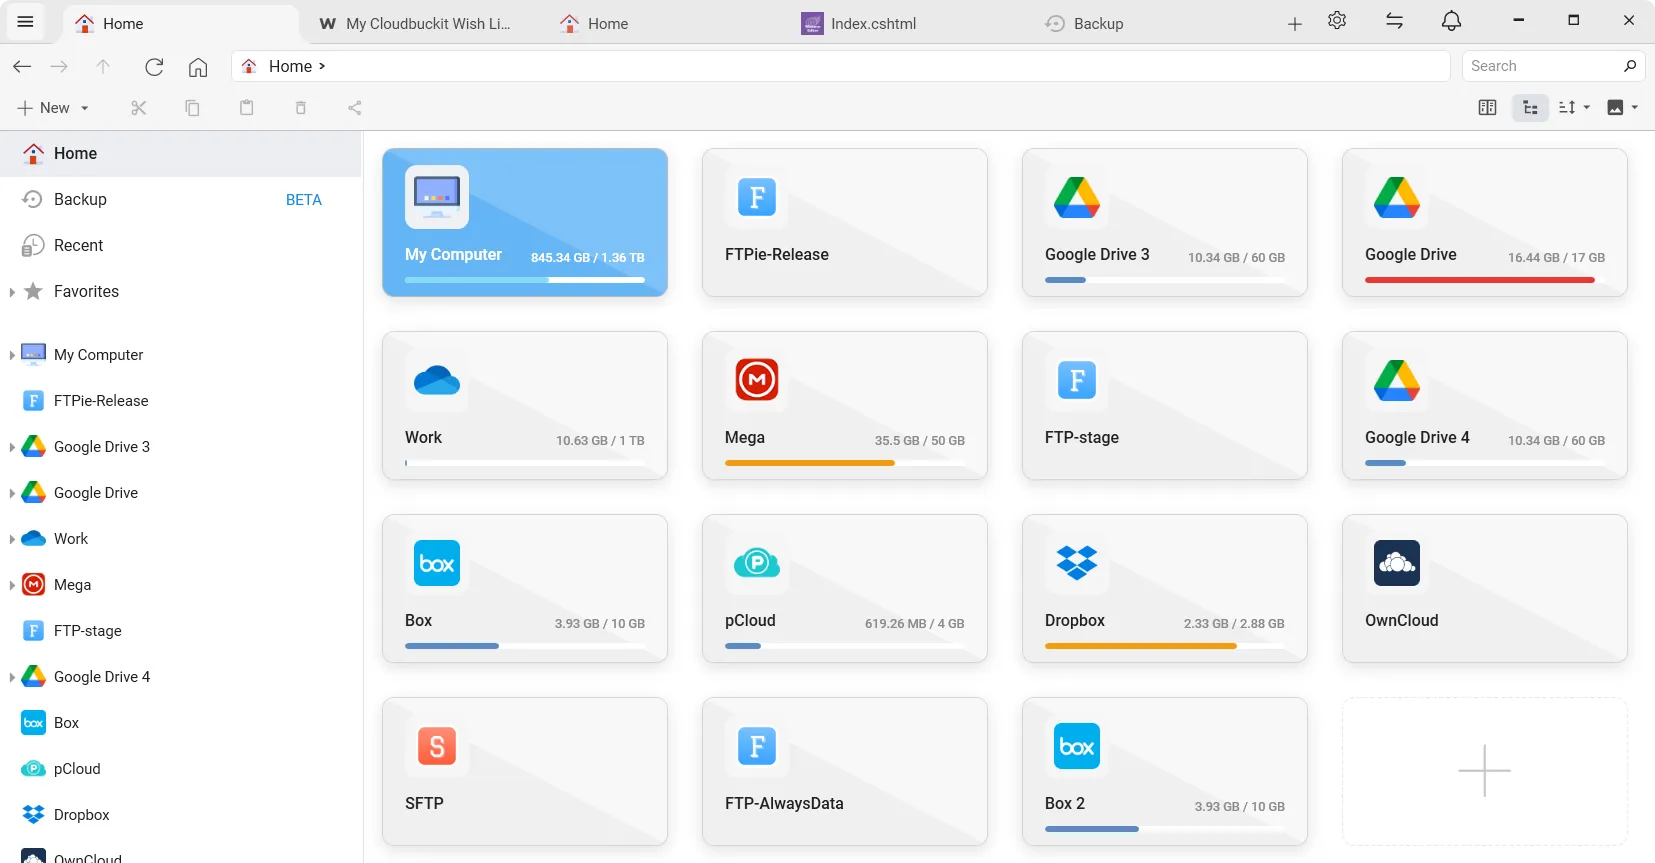Go up one folder level

103,66
